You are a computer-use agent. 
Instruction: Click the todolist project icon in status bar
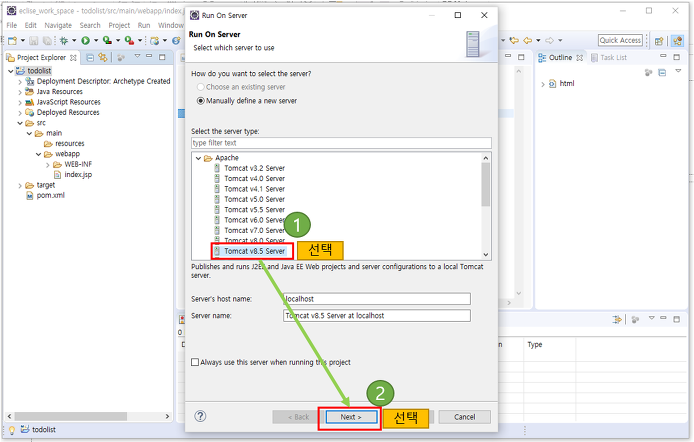pyautogui.click(x=25, y=429)
